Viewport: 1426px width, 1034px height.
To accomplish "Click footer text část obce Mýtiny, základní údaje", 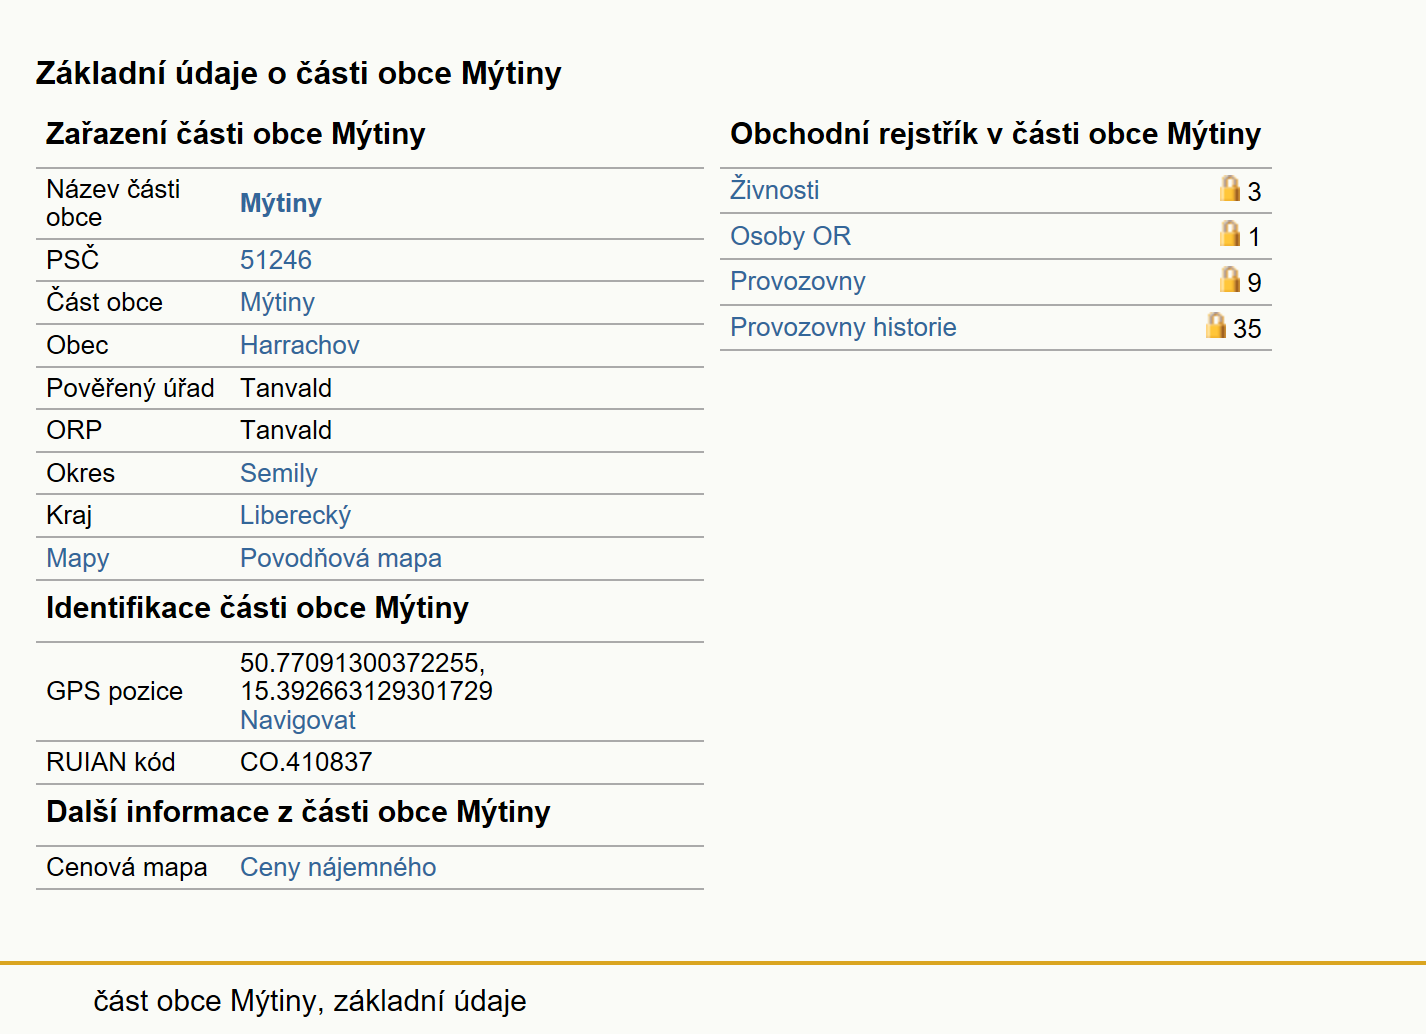I will (310, 1001).
